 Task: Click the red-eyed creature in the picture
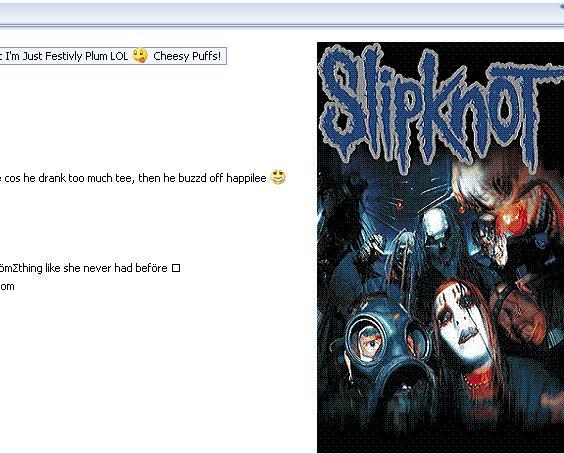pyautogui.click(x=396, y=205)
